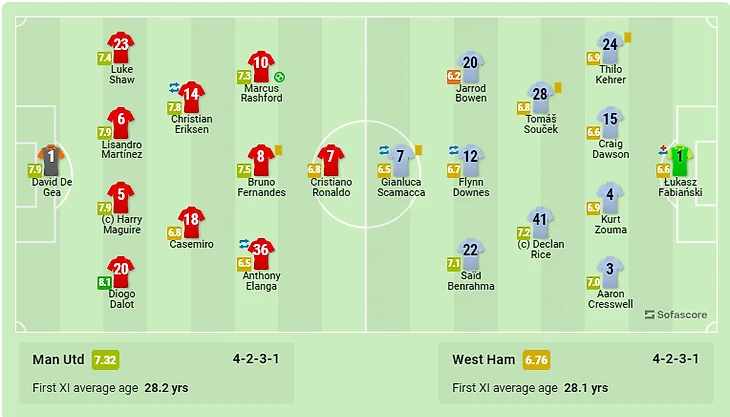Screen dimensions: 730x417
Task: Click Tomáš Souček's yellow card icon
Action: (558, 87)
